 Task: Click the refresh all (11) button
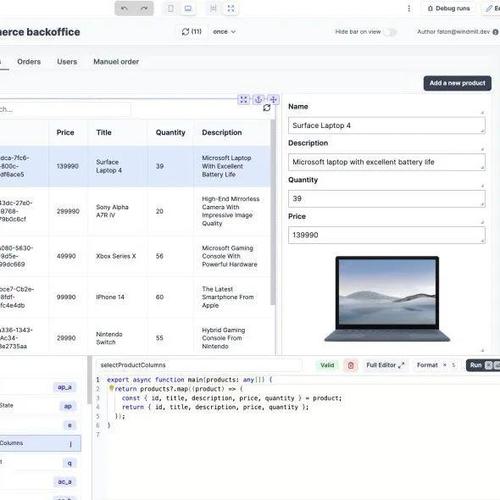192,32
